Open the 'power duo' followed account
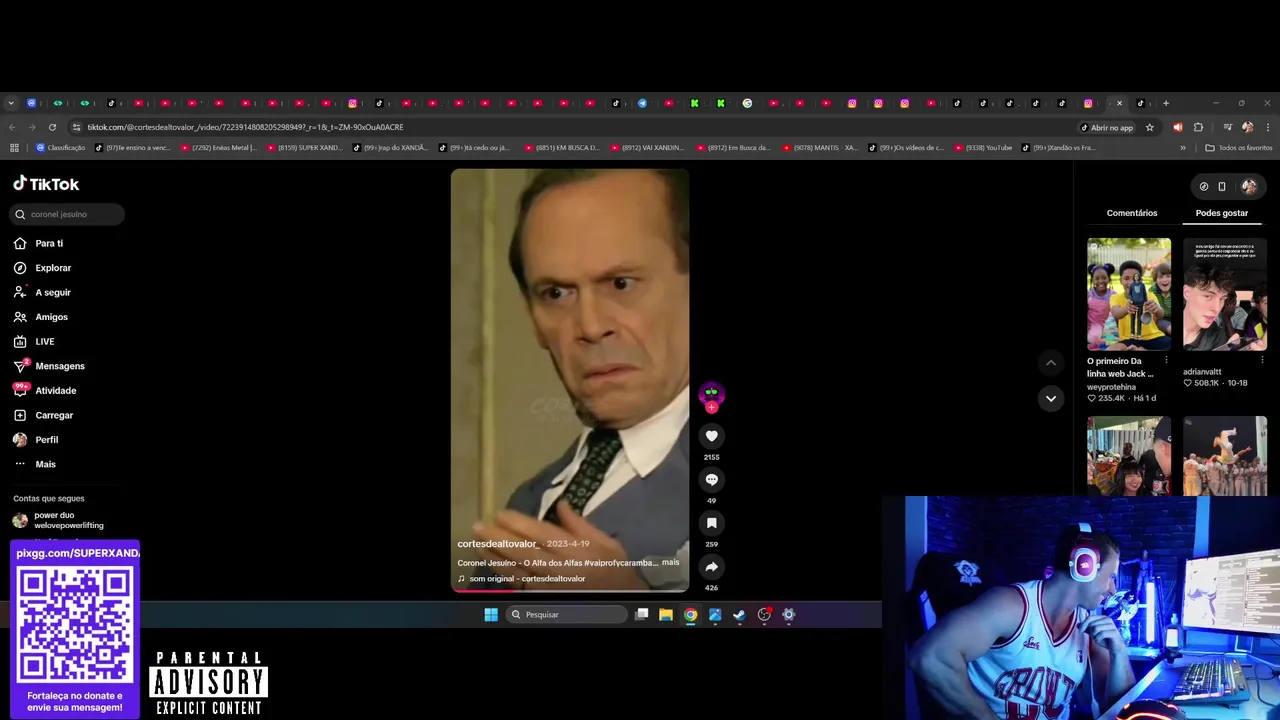The image size is (1280, 720). click(x=60, y=520)
